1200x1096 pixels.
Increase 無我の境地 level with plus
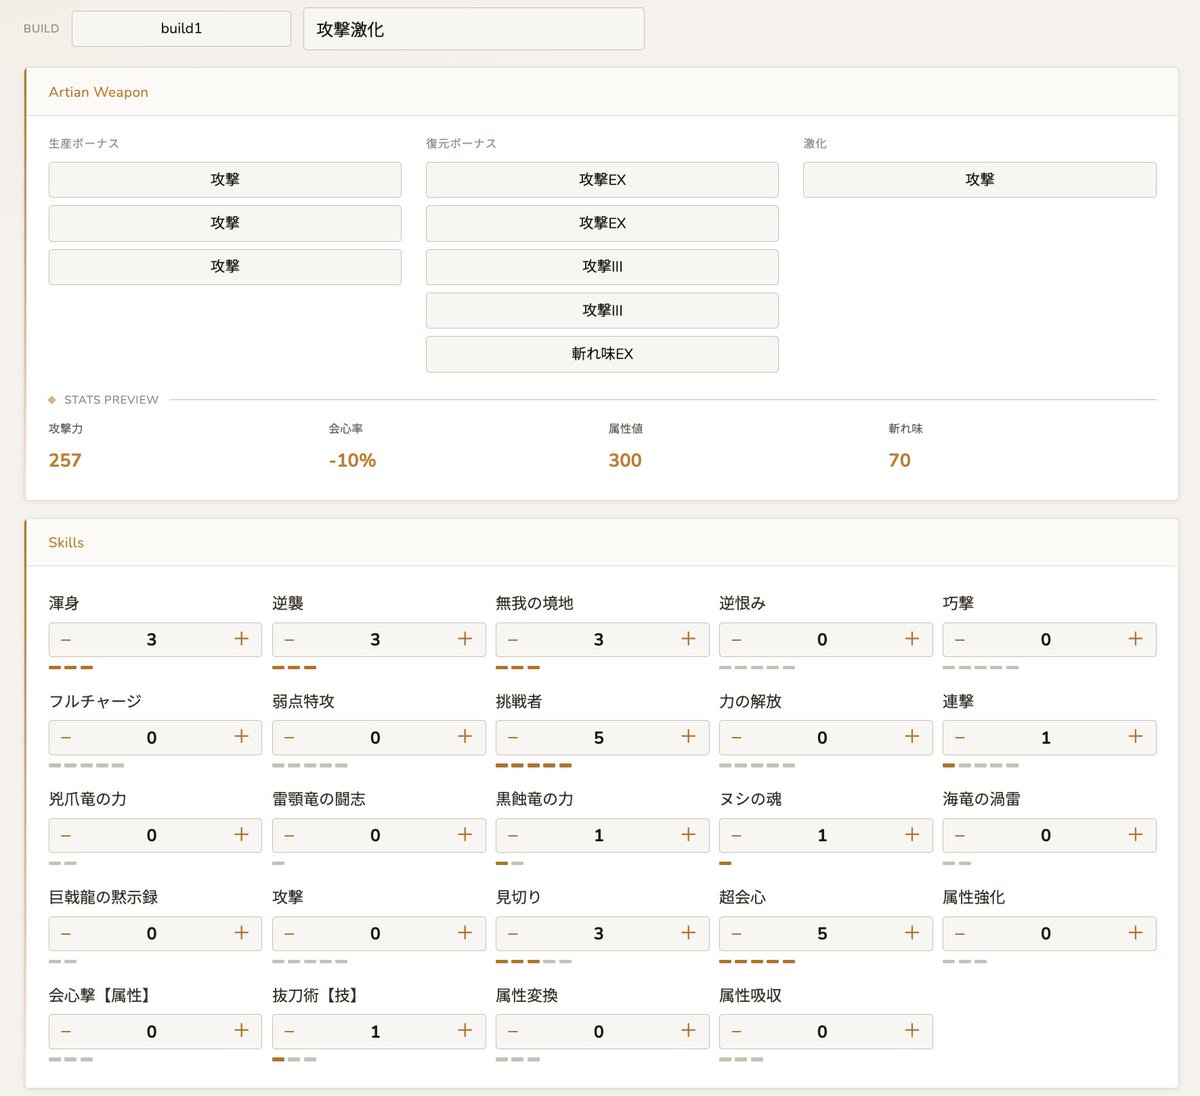688,639
